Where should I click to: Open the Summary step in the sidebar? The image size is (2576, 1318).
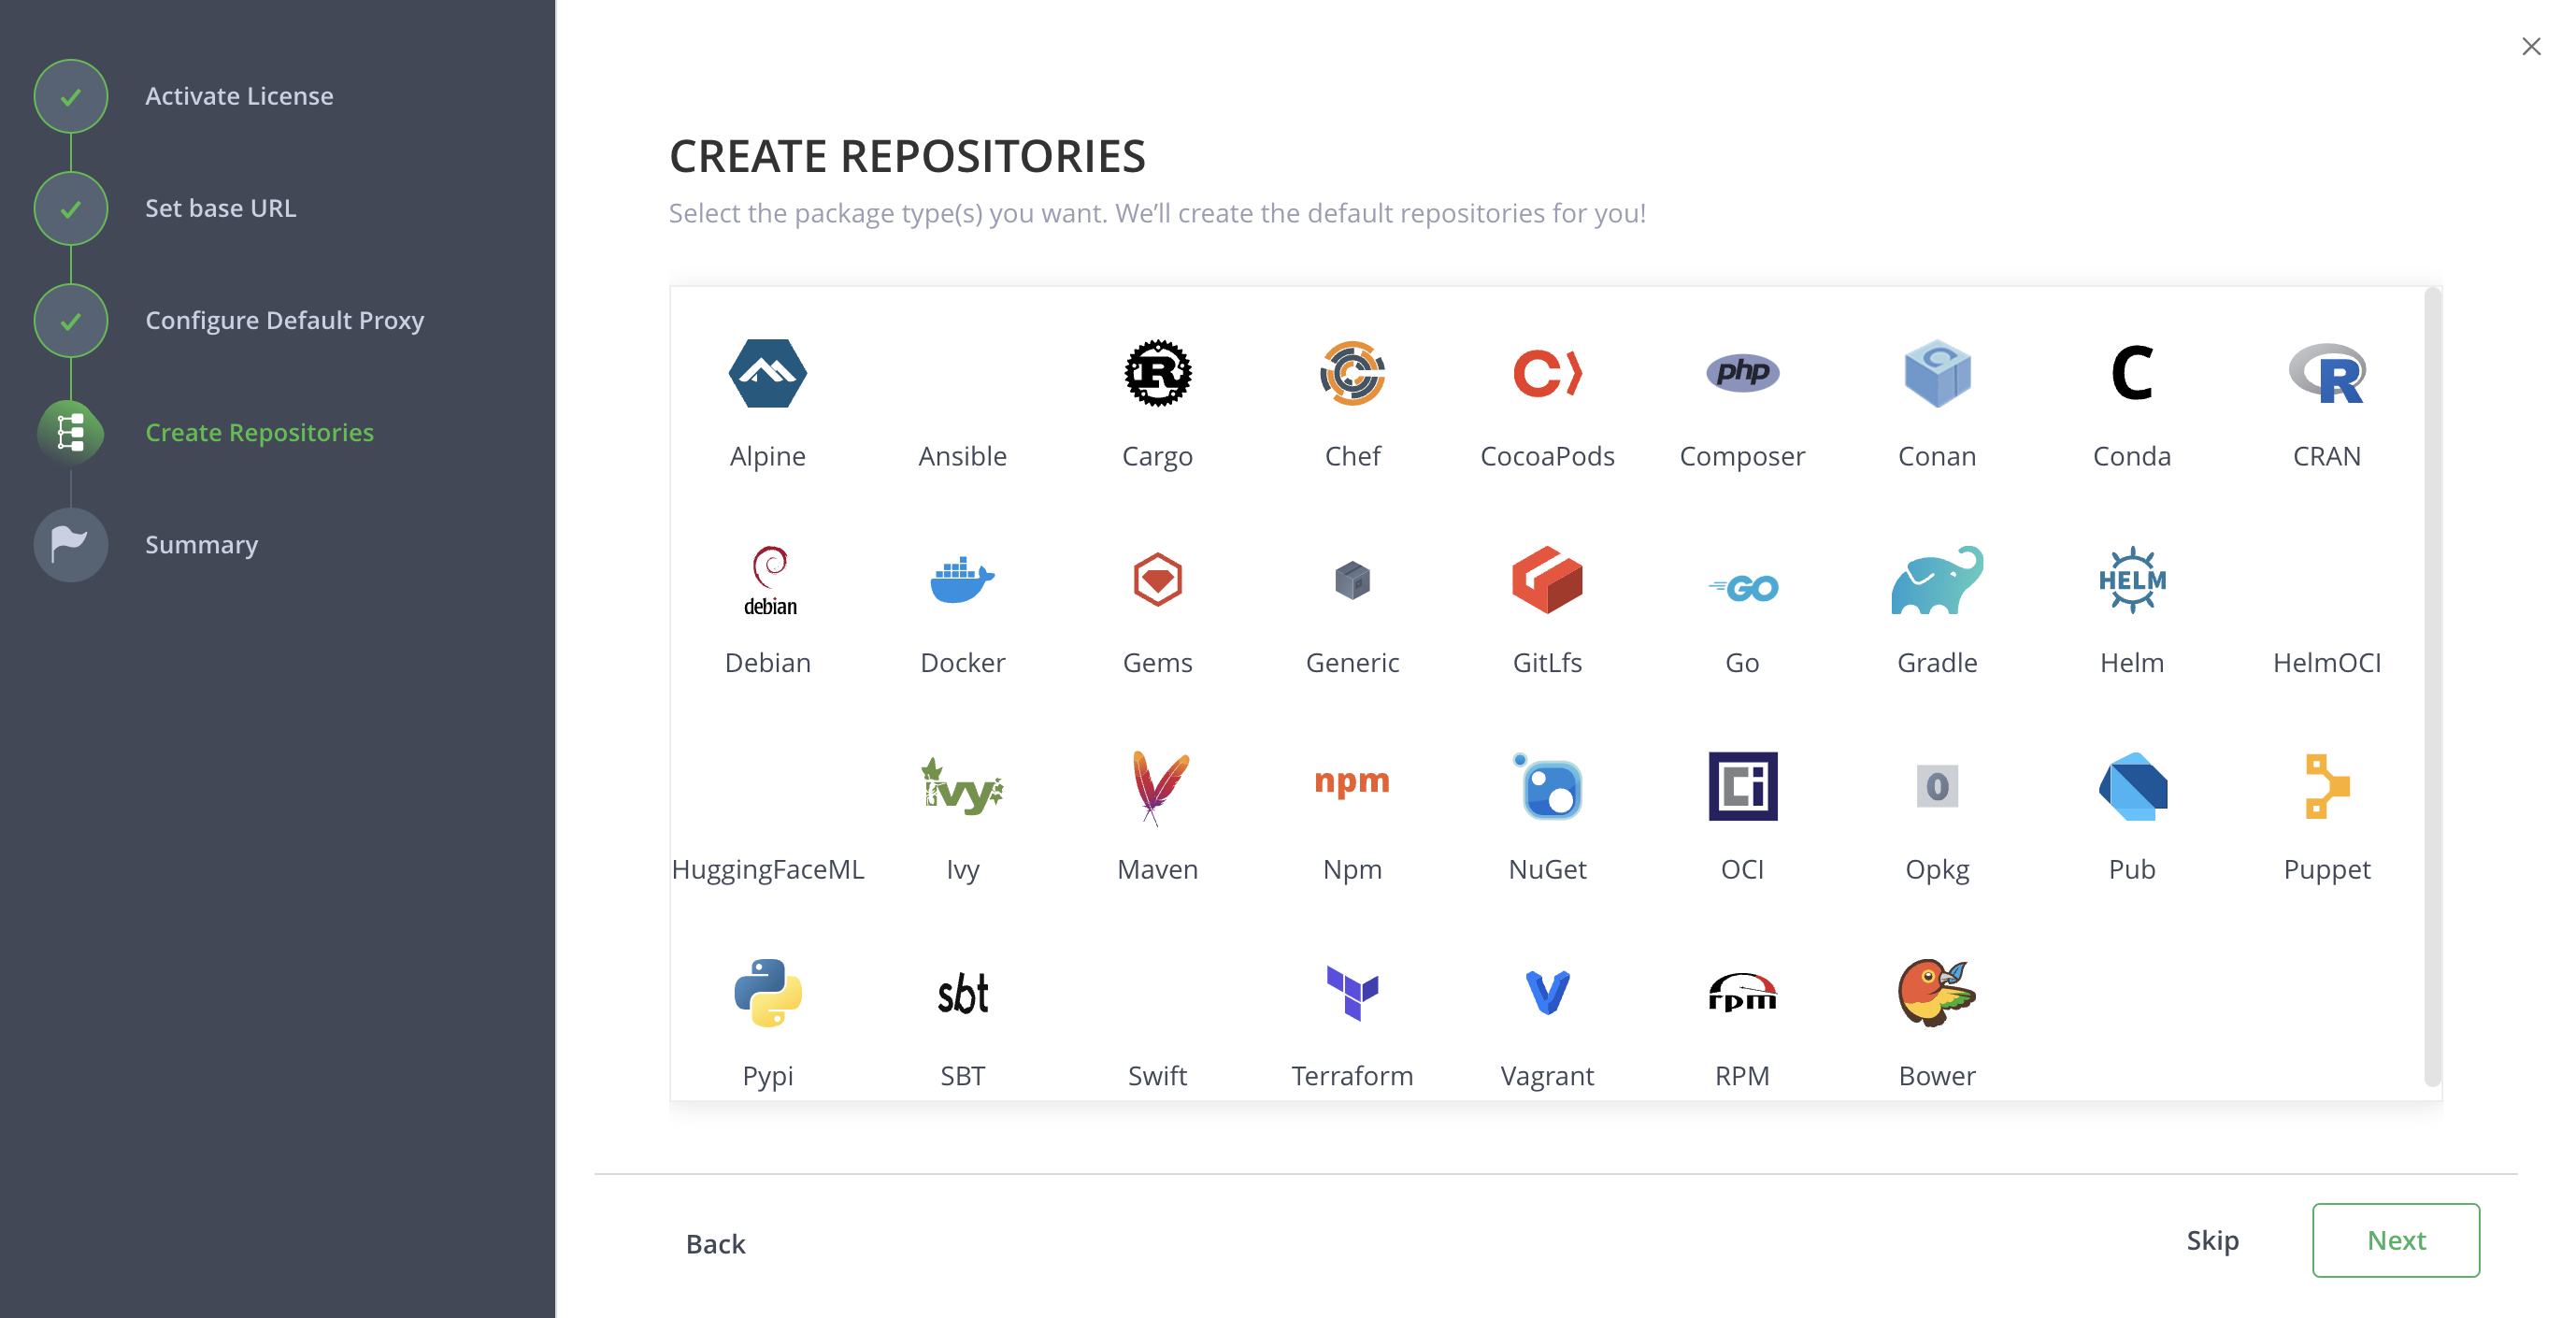tap(201, 544)
